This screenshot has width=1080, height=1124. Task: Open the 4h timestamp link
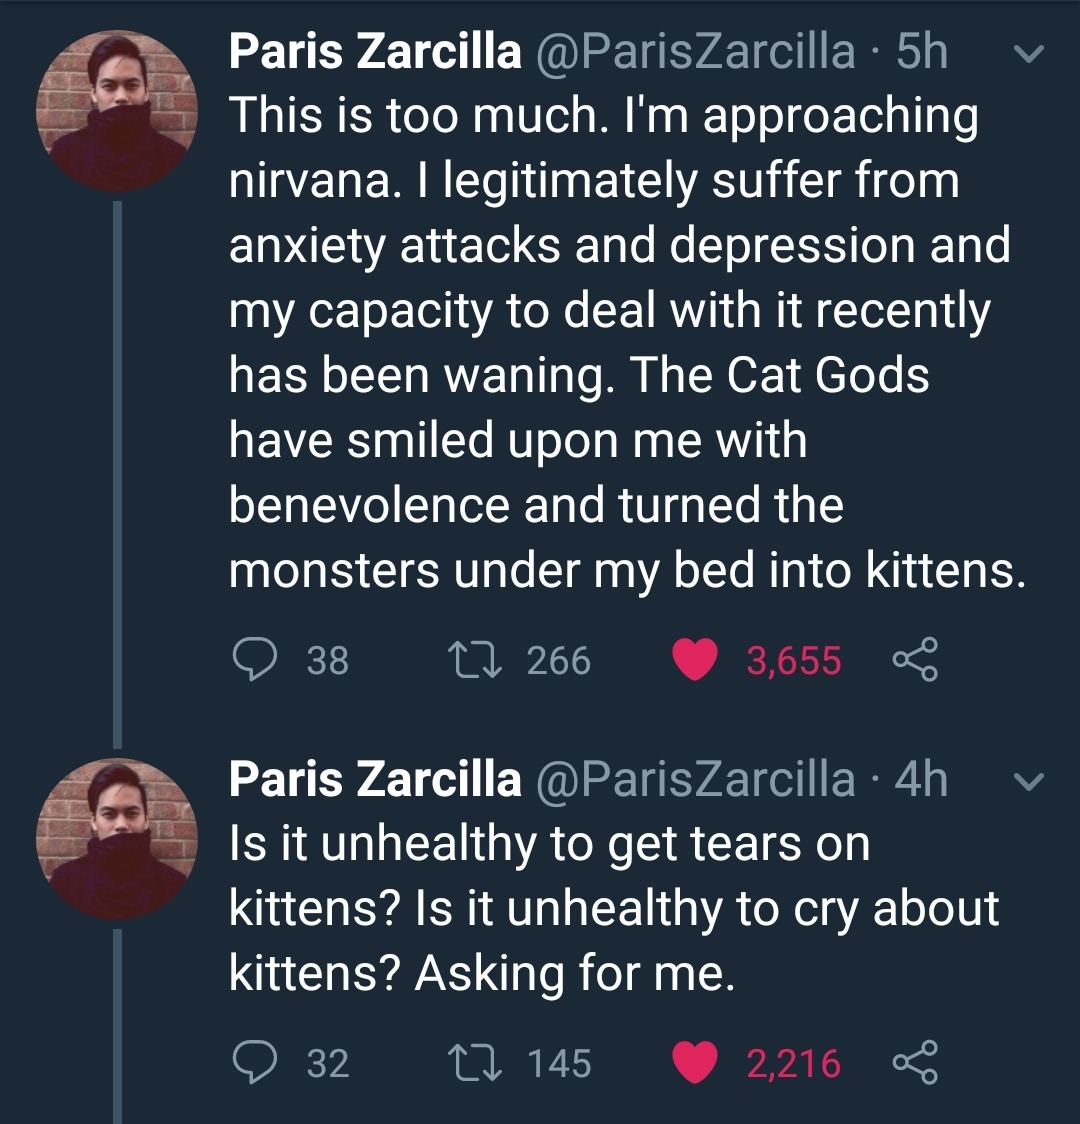pos(921,779)
